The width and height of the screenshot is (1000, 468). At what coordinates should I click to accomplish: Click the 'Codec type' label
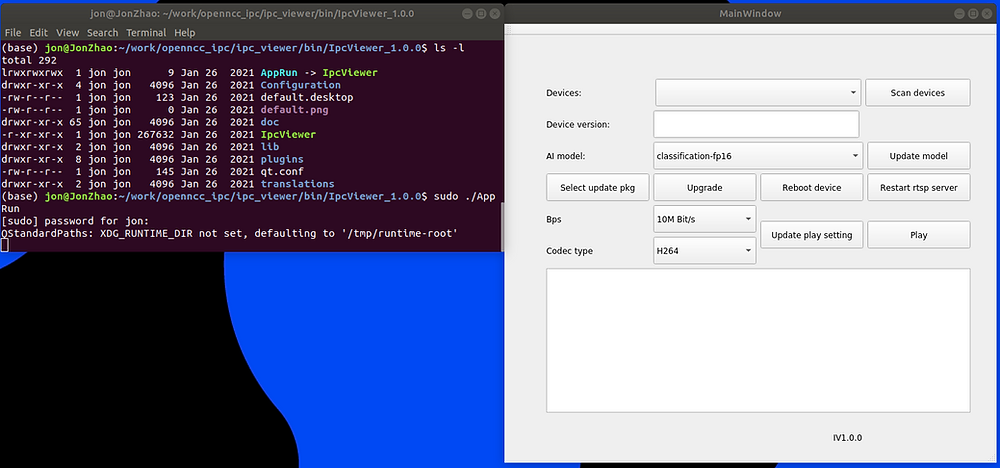click(x=570, y=251)
